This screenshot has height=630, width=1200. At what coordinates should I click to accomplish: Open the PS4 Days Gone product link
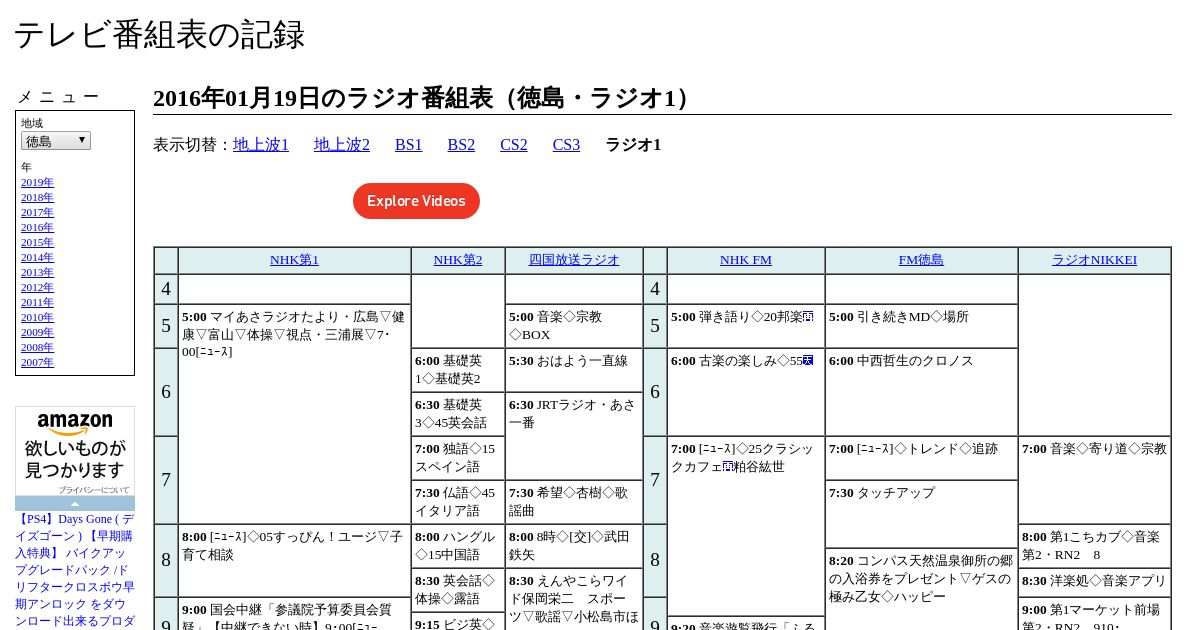click(x=75, y=570)
